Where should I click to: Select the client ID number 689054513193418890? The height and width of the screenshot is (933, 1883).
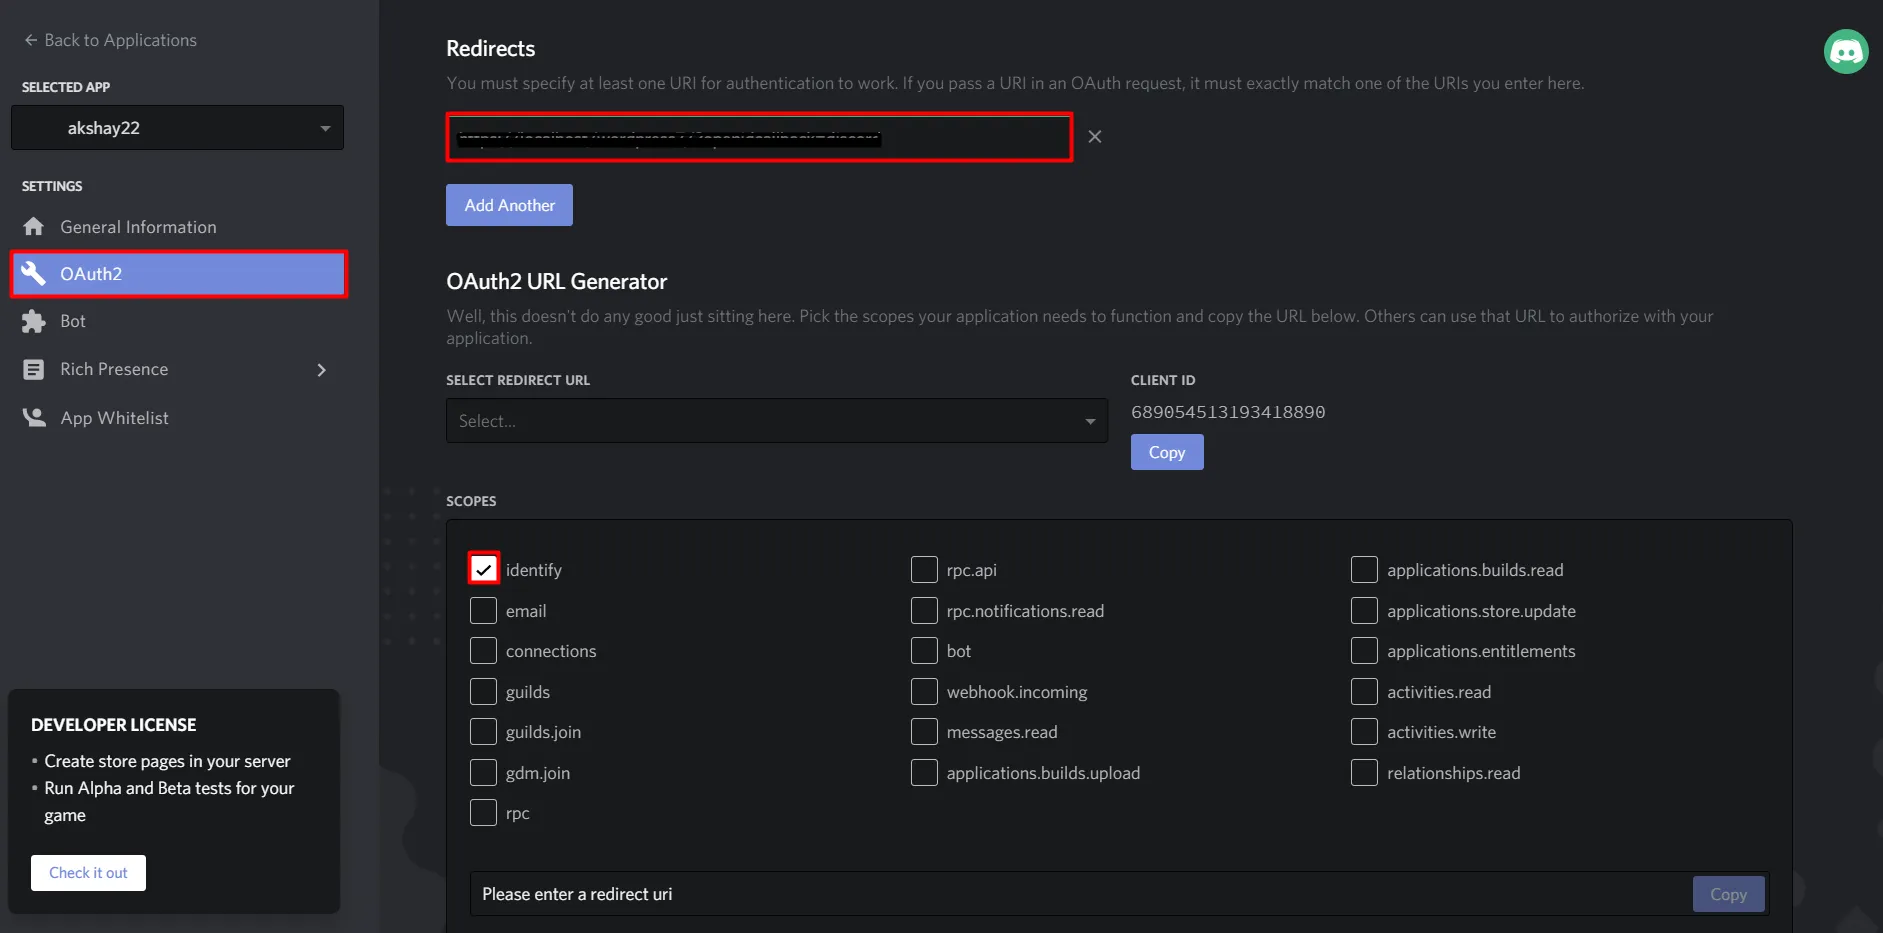[x=1228, y=412]
